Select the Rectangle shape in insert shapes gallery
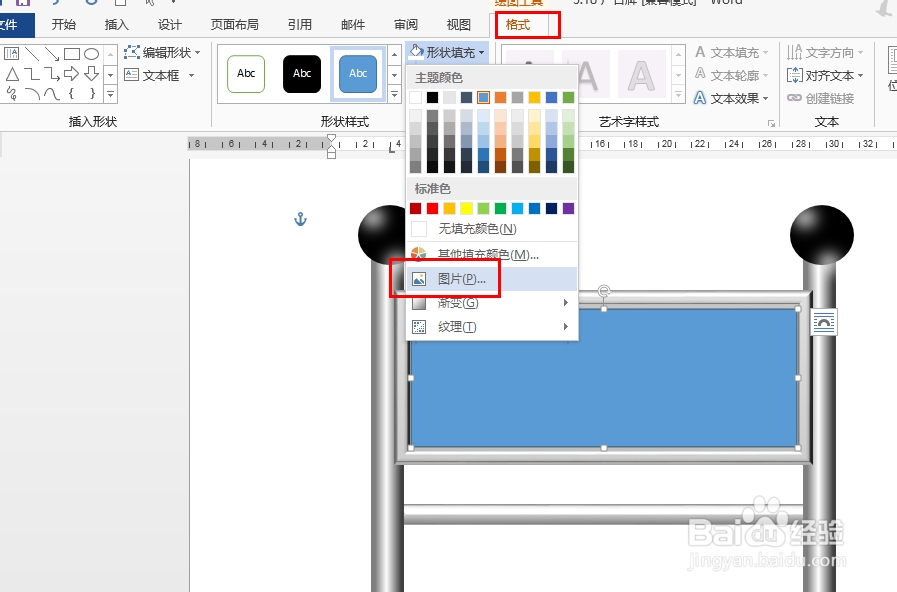 72,54
